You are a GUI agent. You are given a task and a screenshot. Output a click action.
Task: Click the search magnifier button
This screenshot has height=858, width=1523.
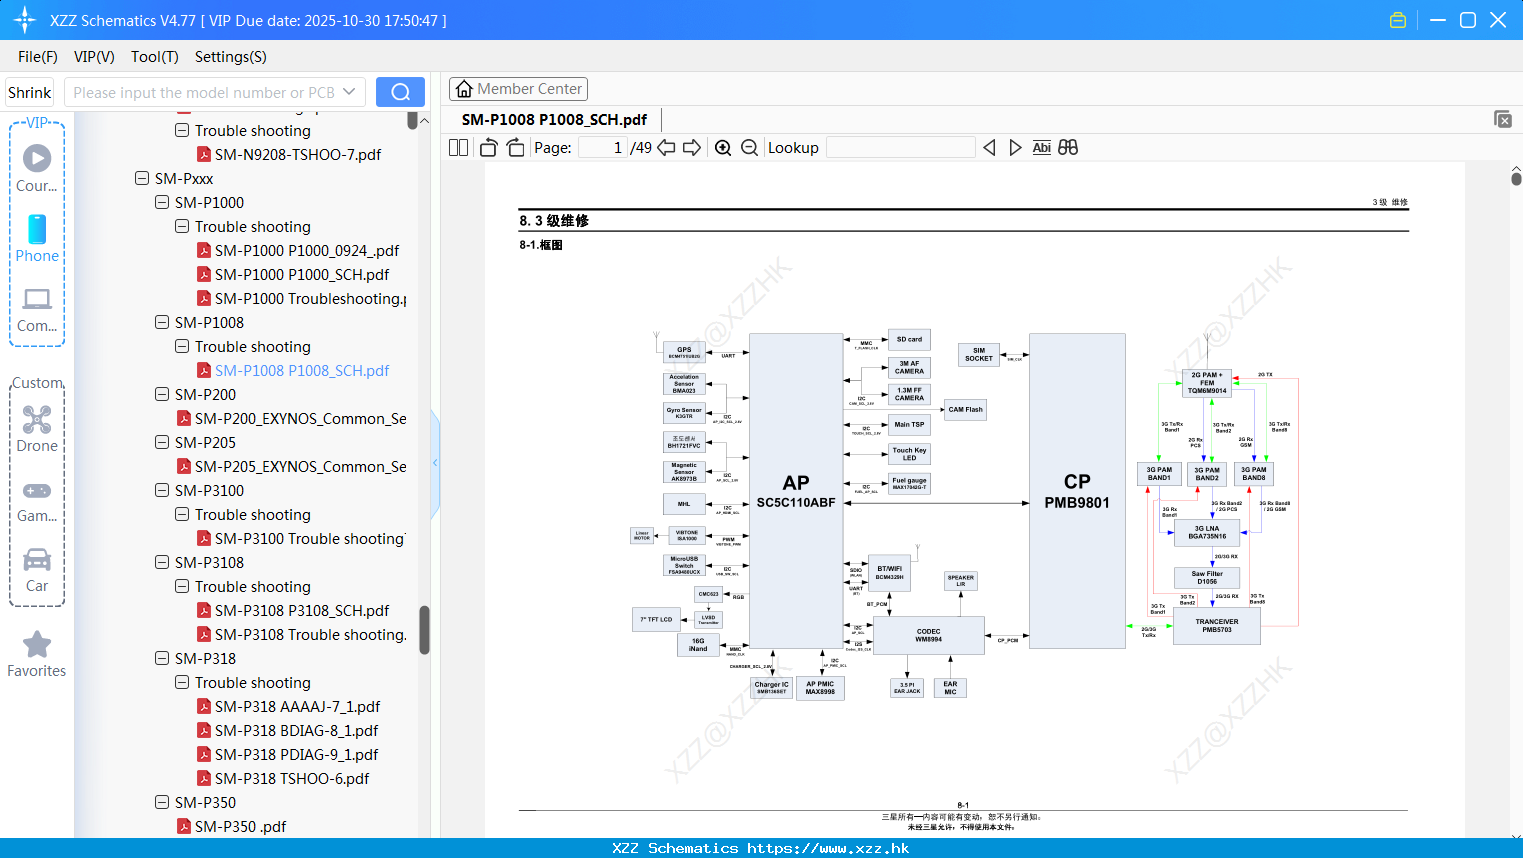coord(400,92)
